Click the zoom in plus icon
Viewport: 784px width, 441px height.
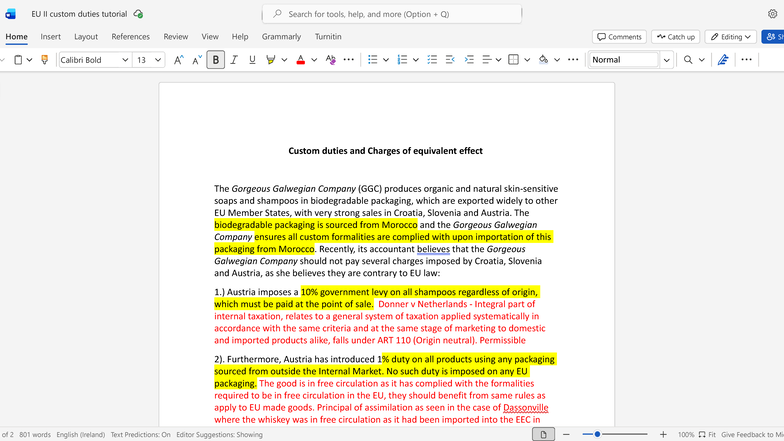663,435
